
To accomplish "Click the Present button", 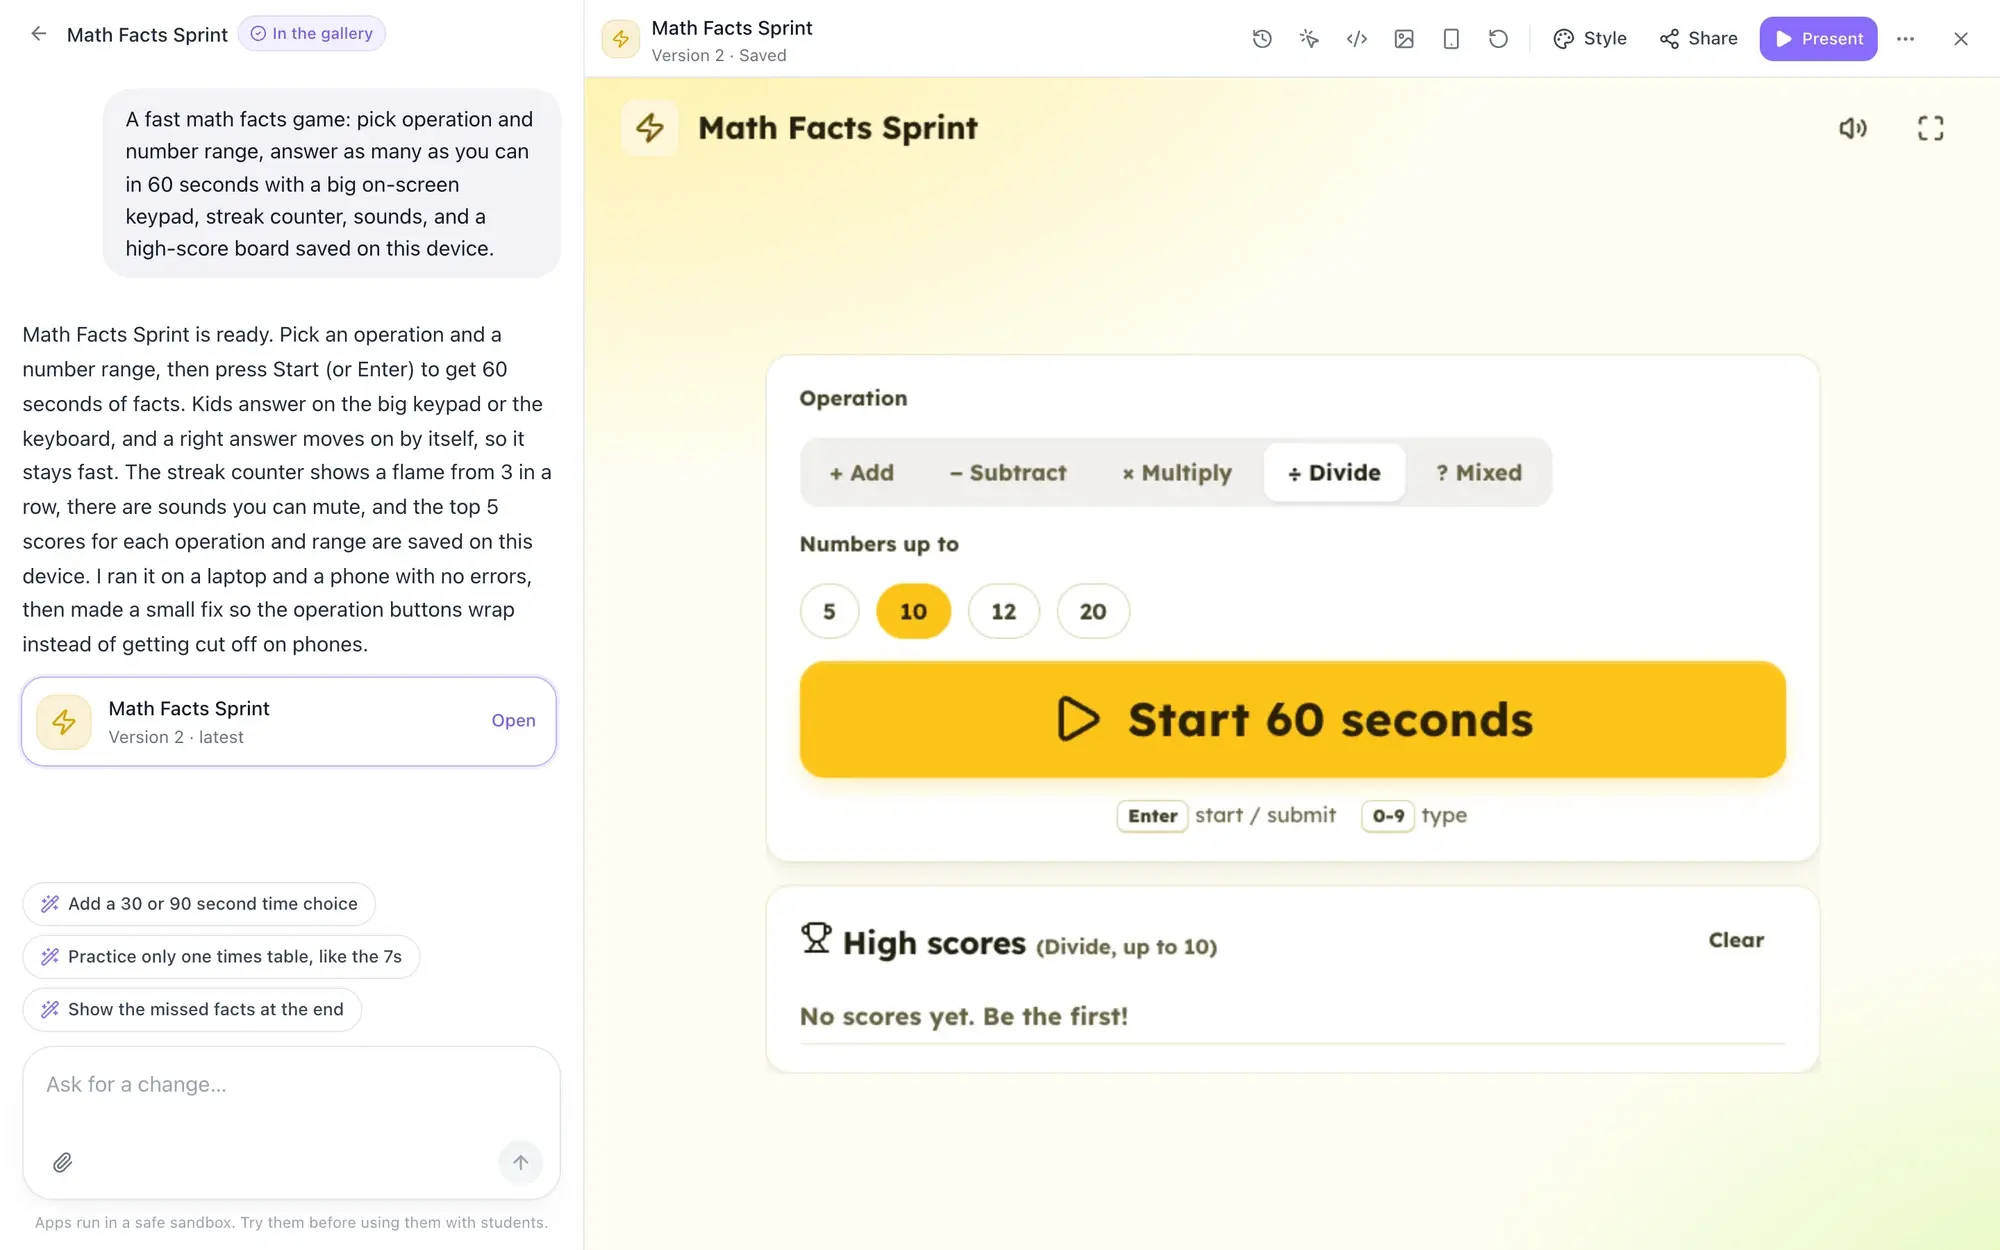I will click(x=1818, y=39).
